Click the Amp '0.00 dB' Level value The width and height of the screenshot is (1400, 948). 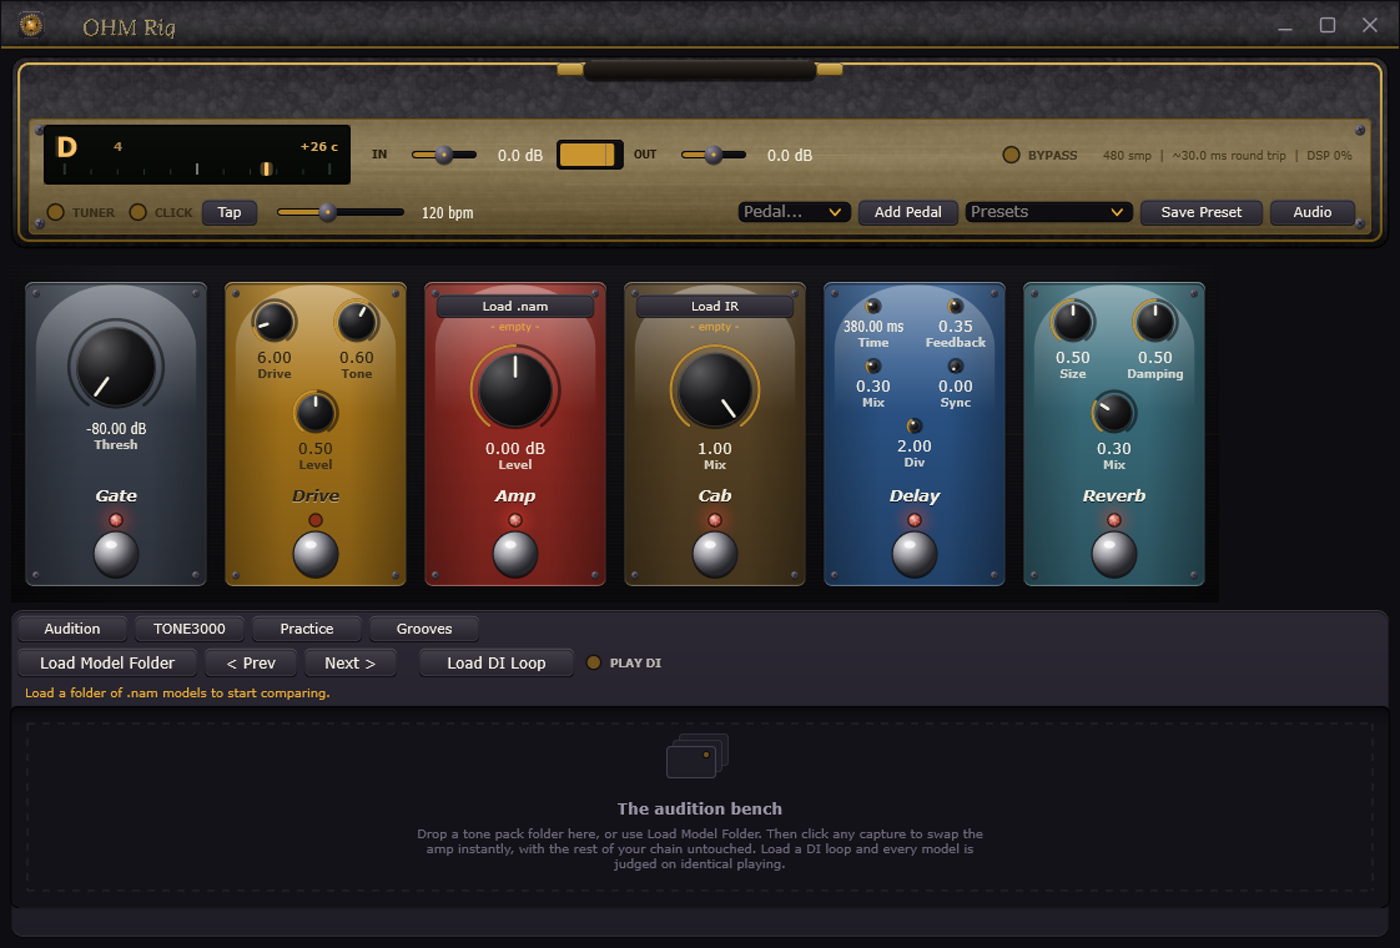pyautogui.click(x=515, y=449)
